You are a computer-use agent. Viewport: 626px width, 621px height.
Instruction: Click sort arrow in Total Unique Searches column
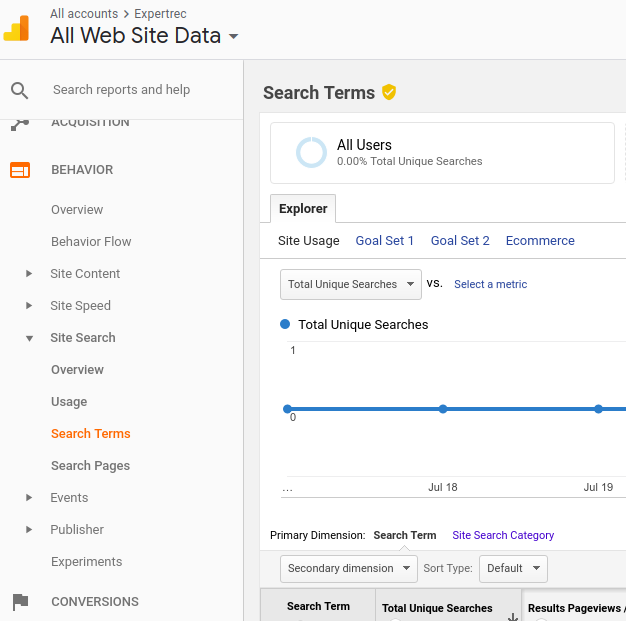[x=513, y=617]
